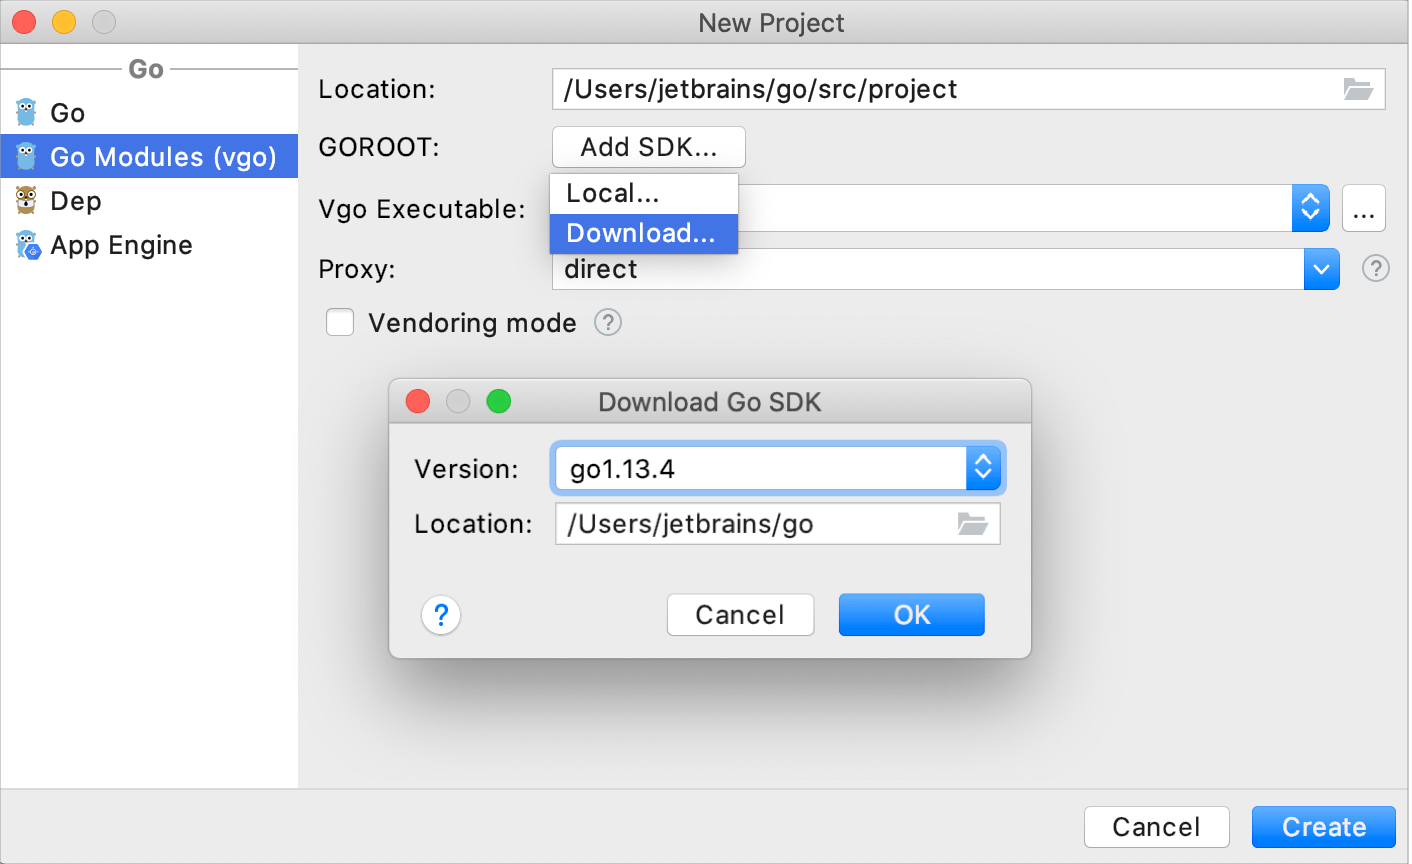Click the Go Modules (vgo) gopher icon
The image size is (1412, 864).
27,156
